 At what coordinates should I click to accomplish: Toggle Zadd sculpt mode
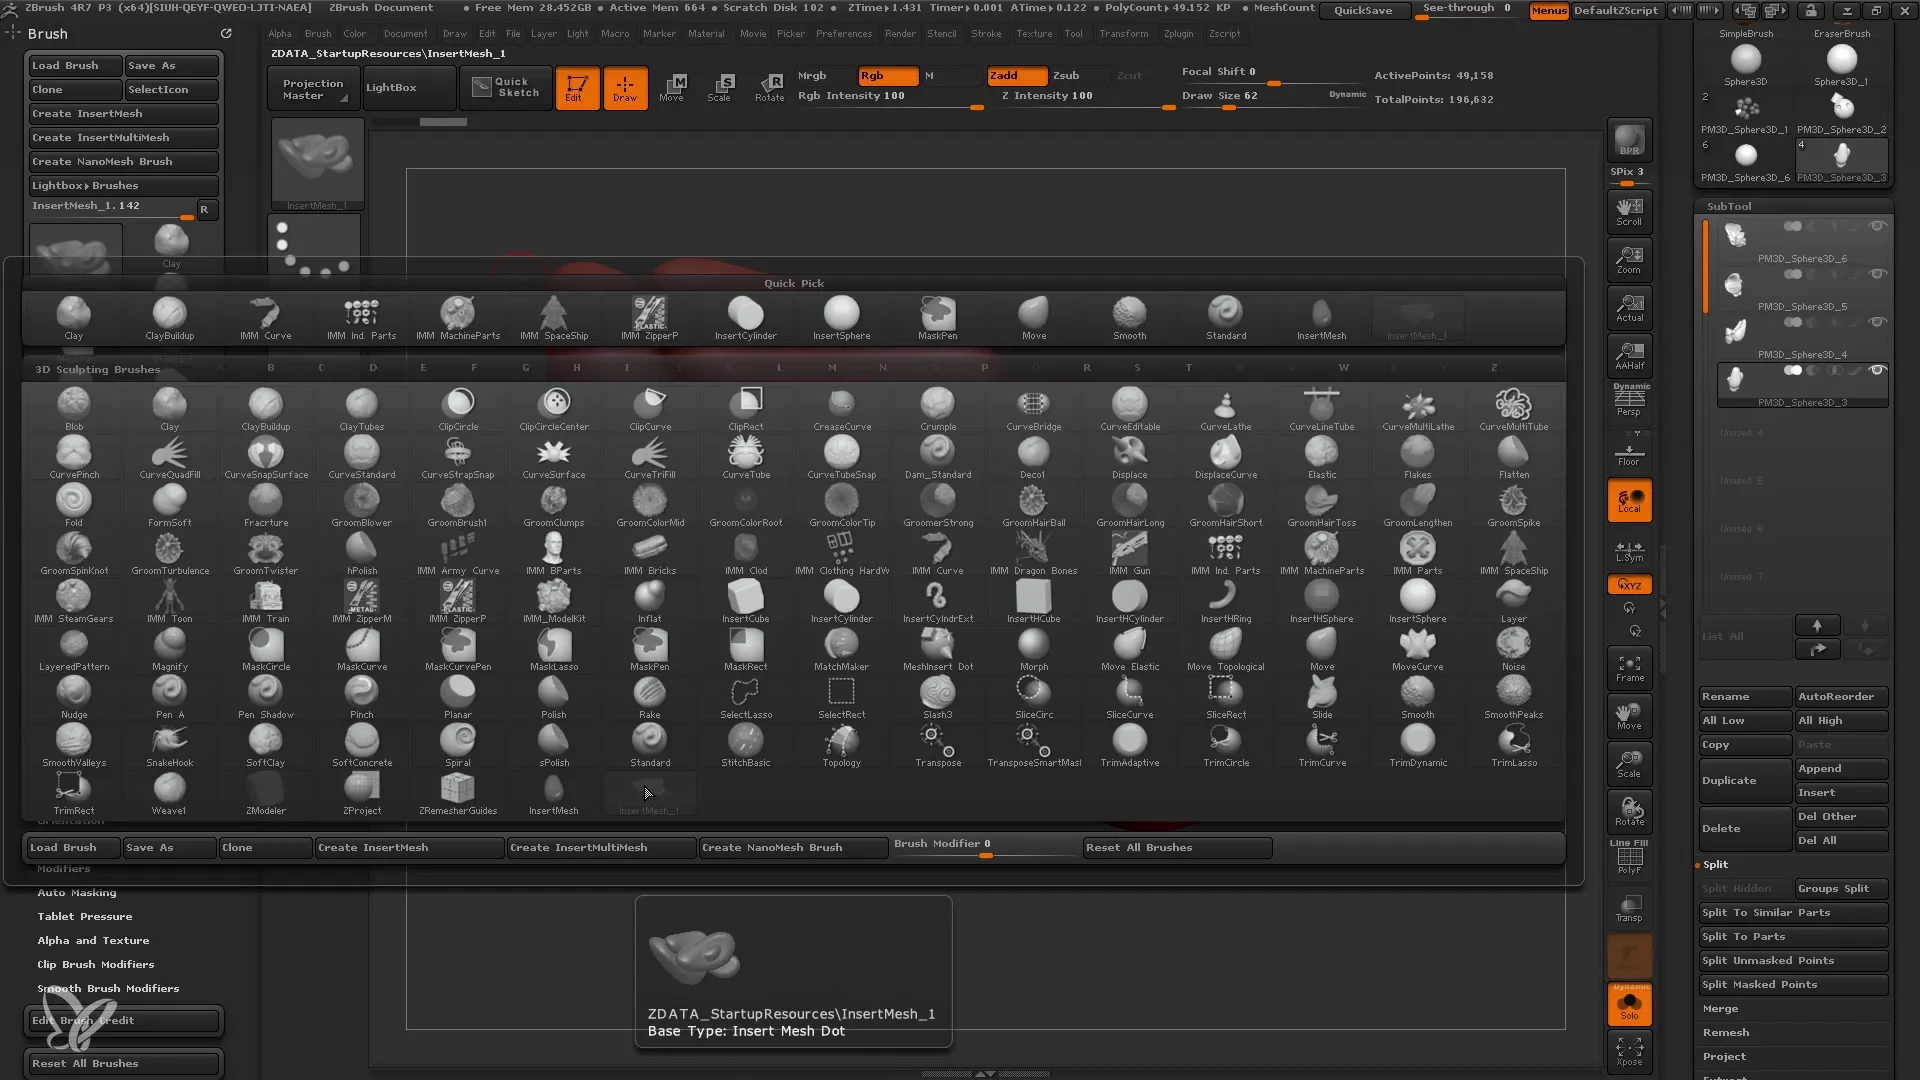1017,76
